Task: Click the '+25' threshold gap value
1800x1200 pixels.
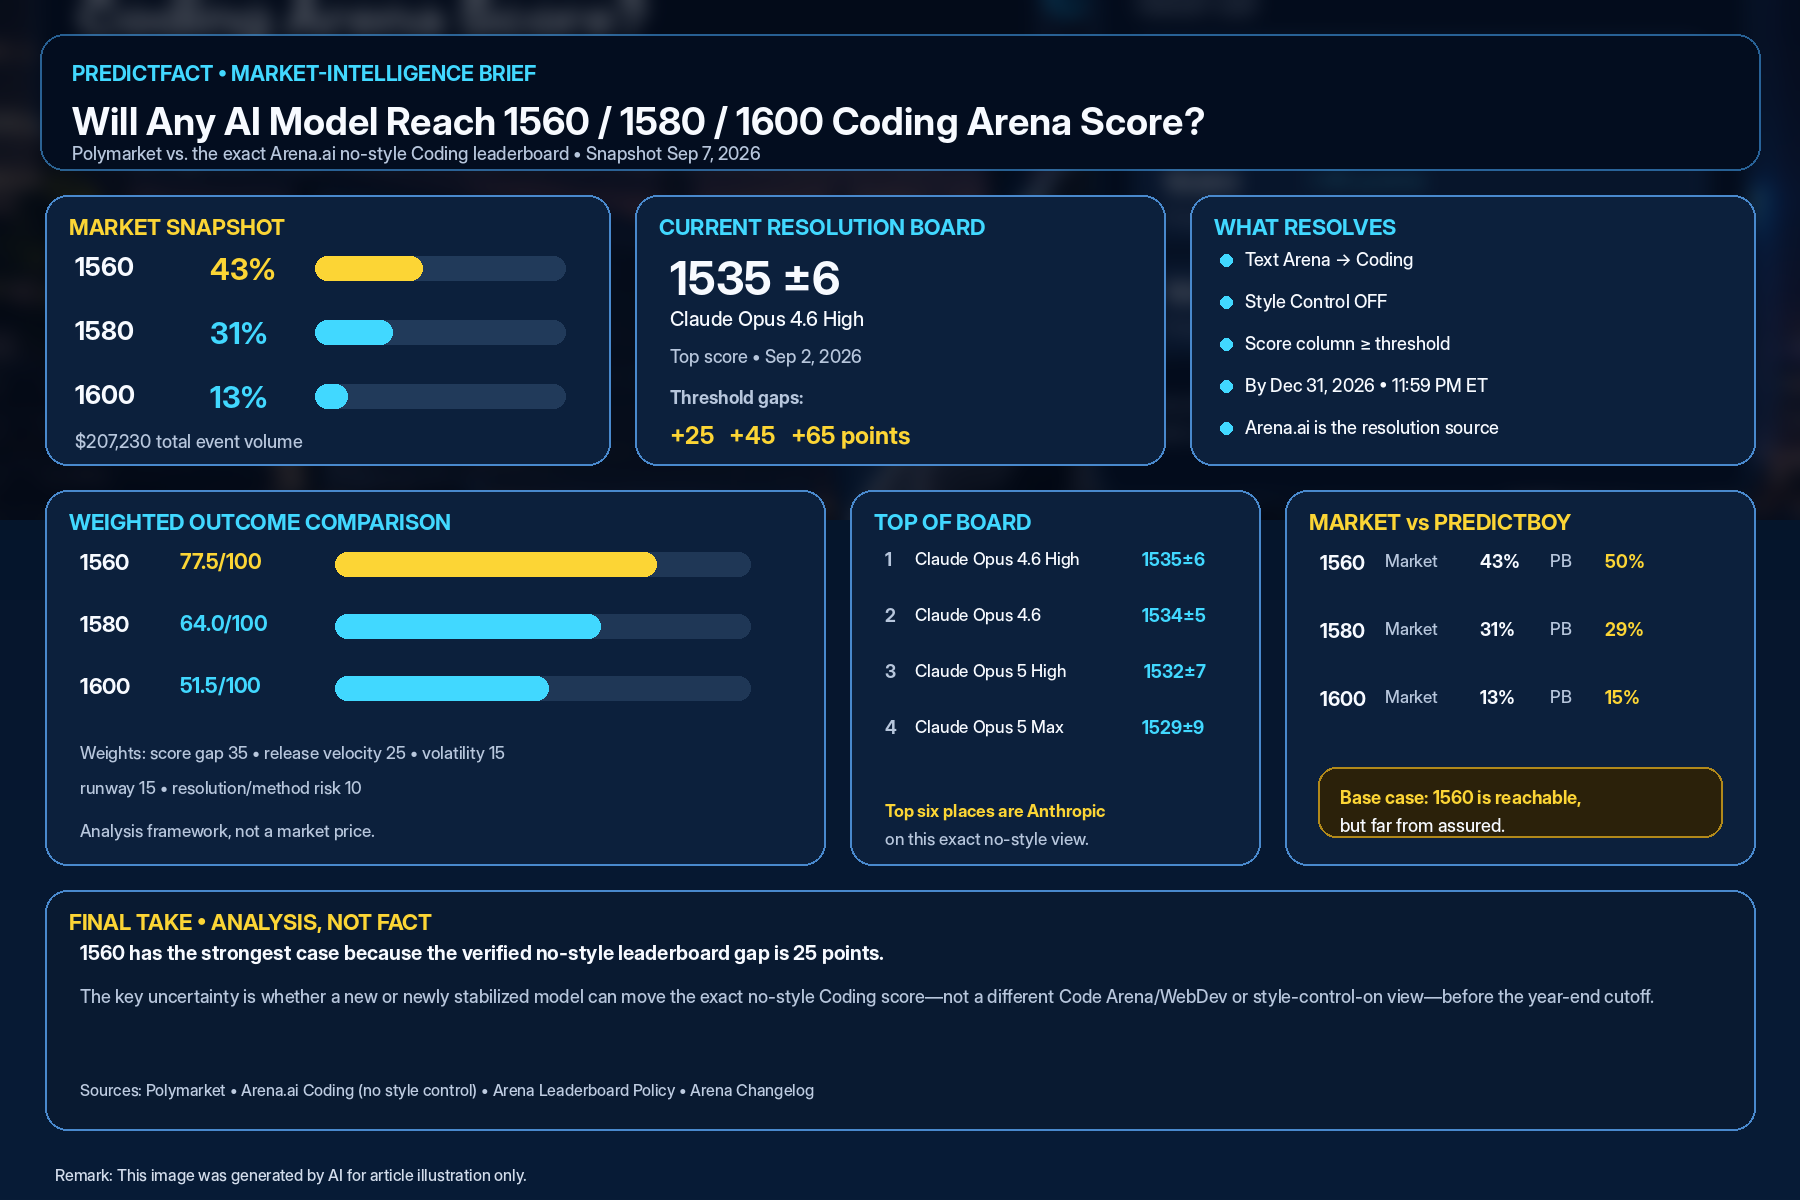Action: [x=692, y=436]
